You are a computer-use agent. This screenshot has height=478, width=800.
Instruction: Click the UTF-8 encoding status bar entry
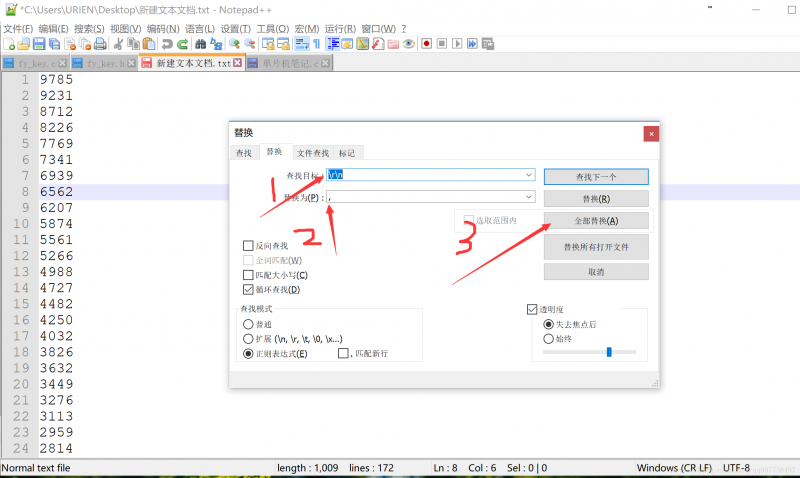tap(736, 468)
